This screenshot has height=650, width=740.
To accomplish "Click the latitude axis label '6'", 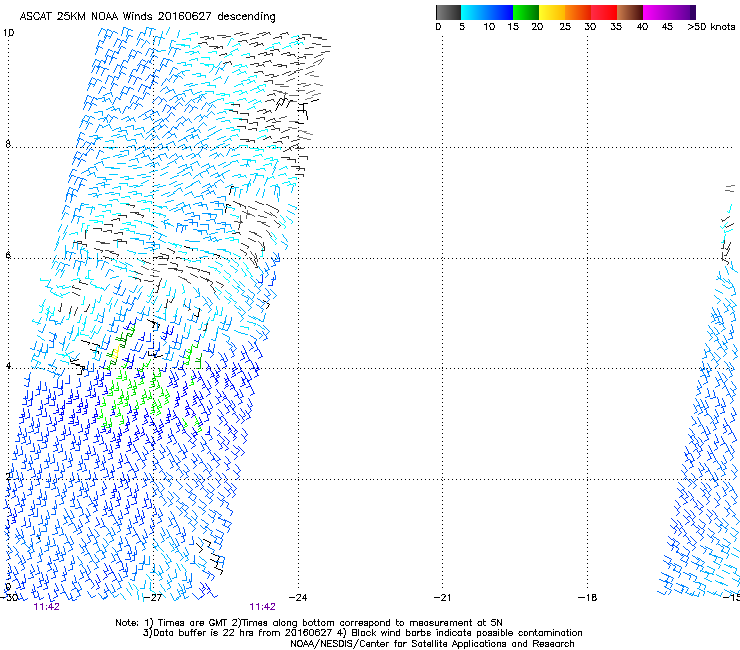I will coord(8,255).
